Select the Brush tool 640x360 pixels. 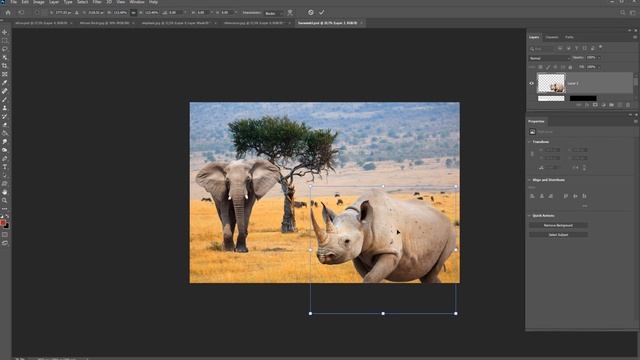(4, 100)
